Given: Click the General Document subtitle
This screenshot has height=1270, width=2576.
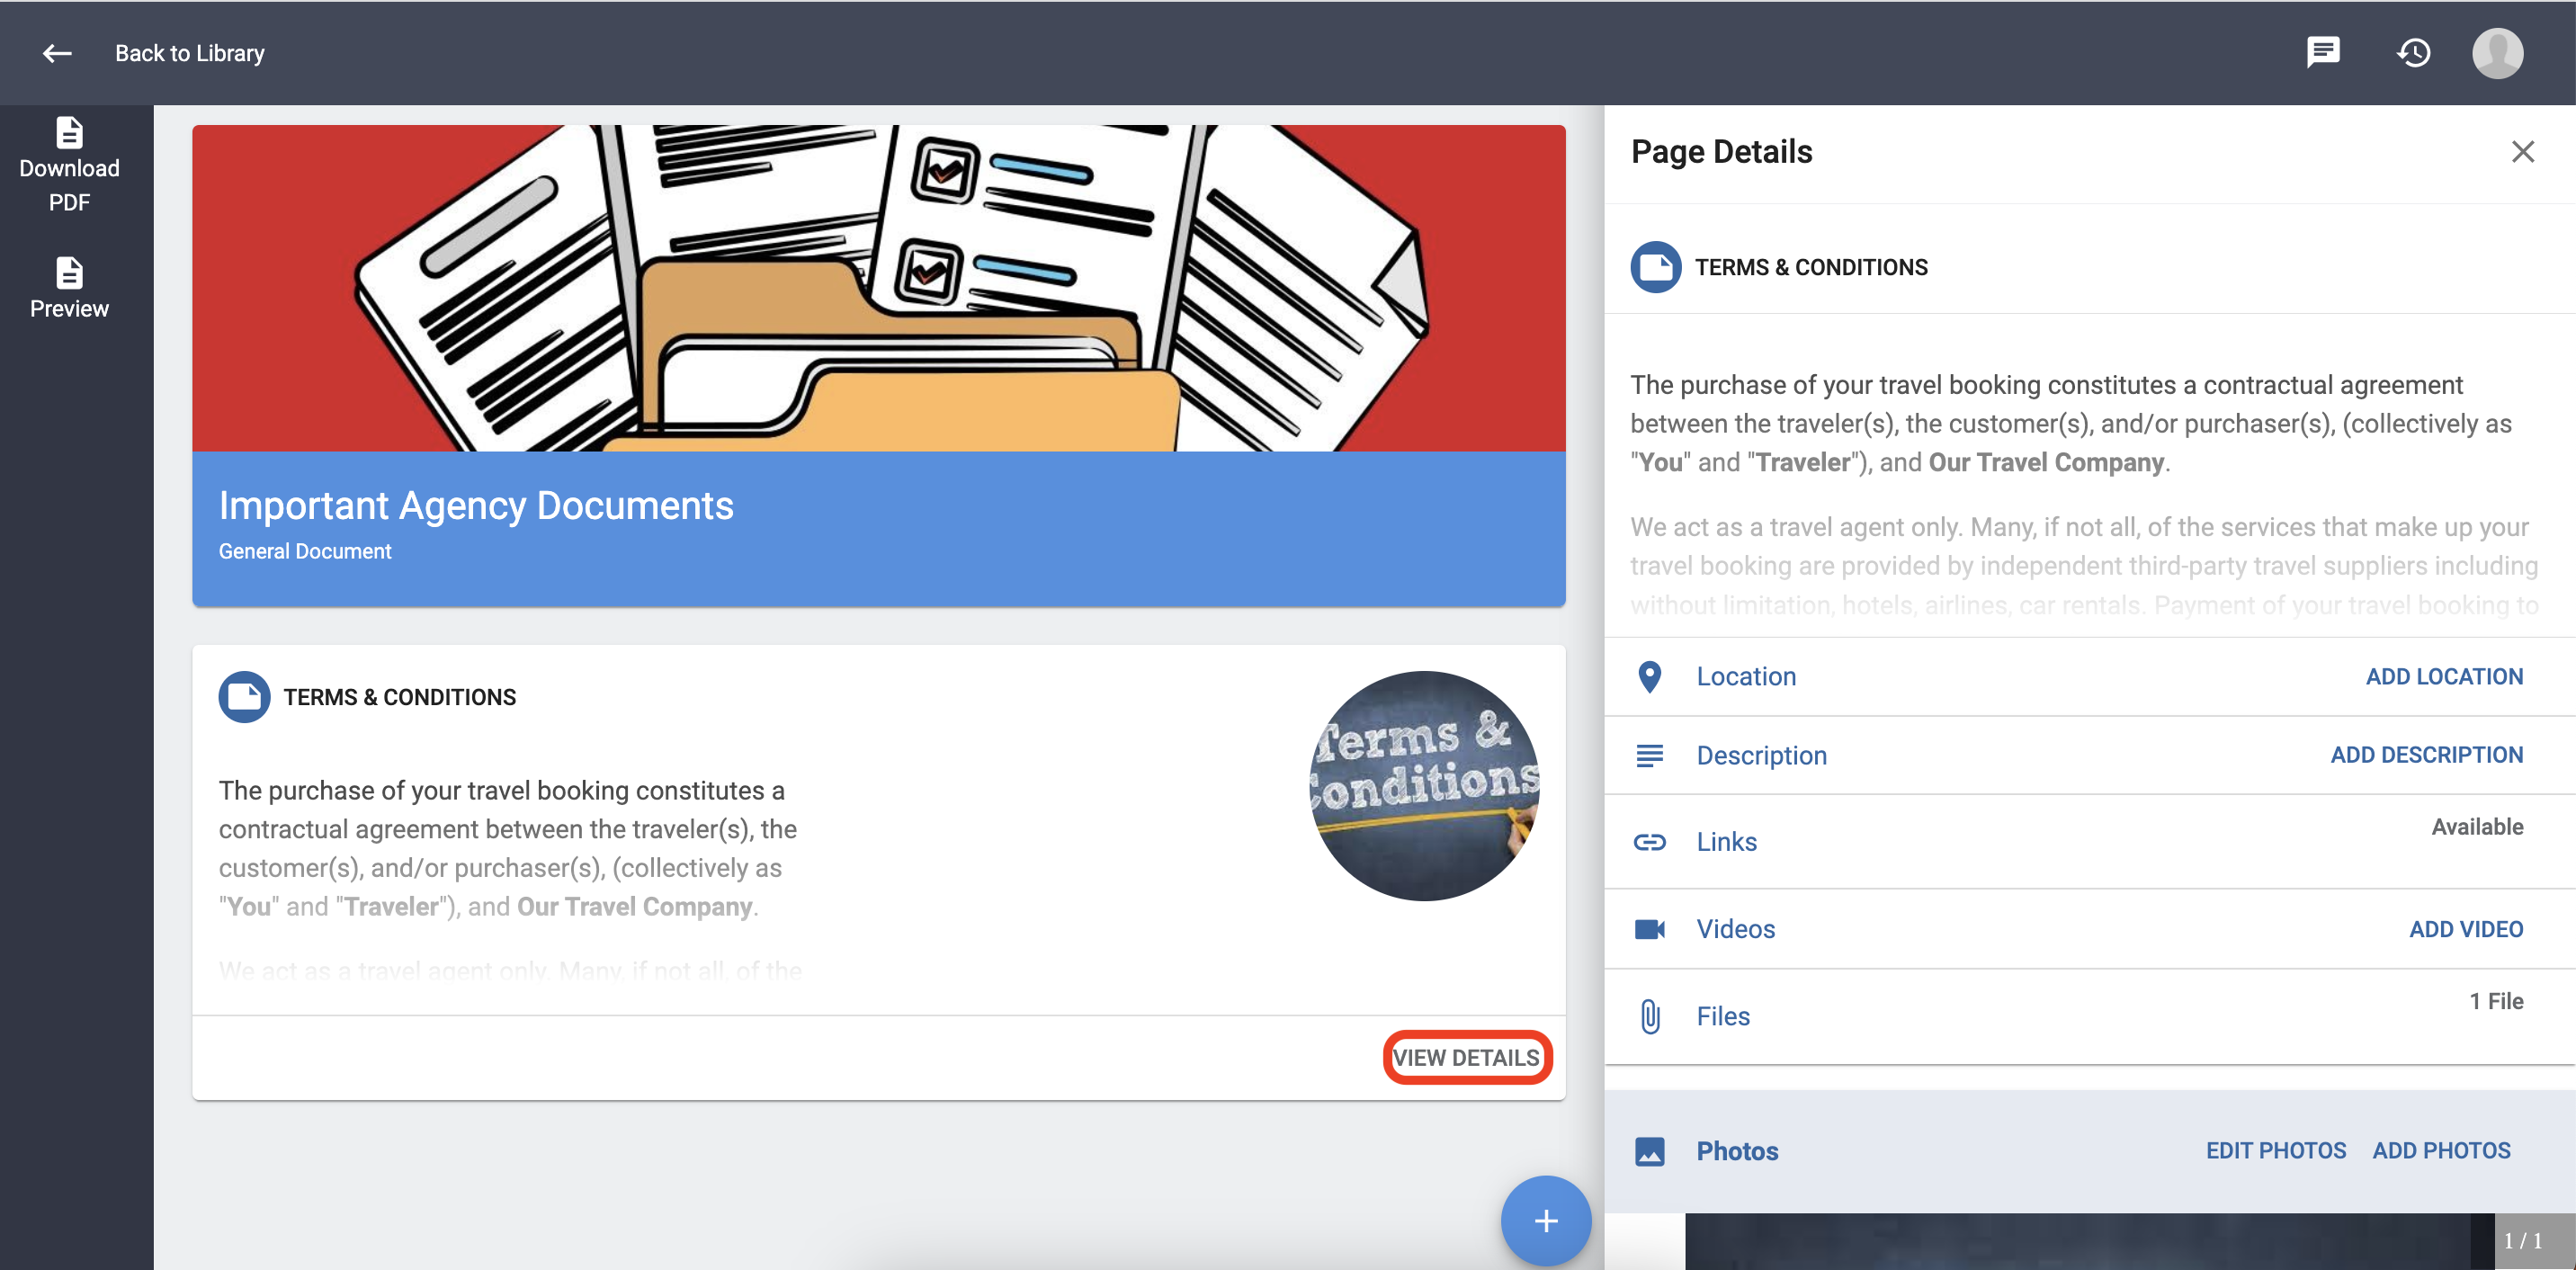Looking at the screenshot, I should tap(305, 551).
